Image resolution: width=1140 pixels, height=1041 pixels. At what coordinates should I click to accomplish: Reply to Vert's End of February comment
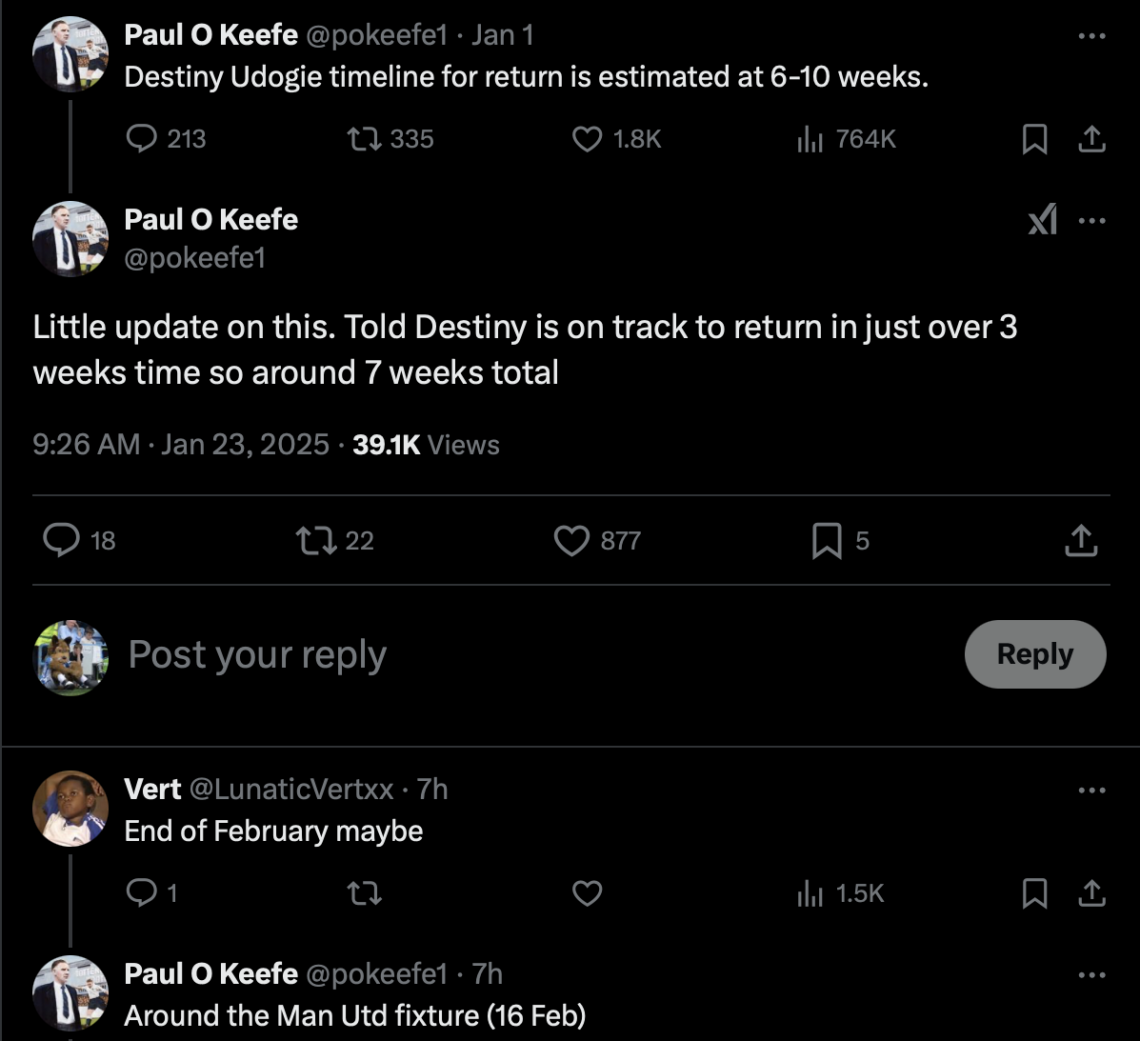(142, 893)
